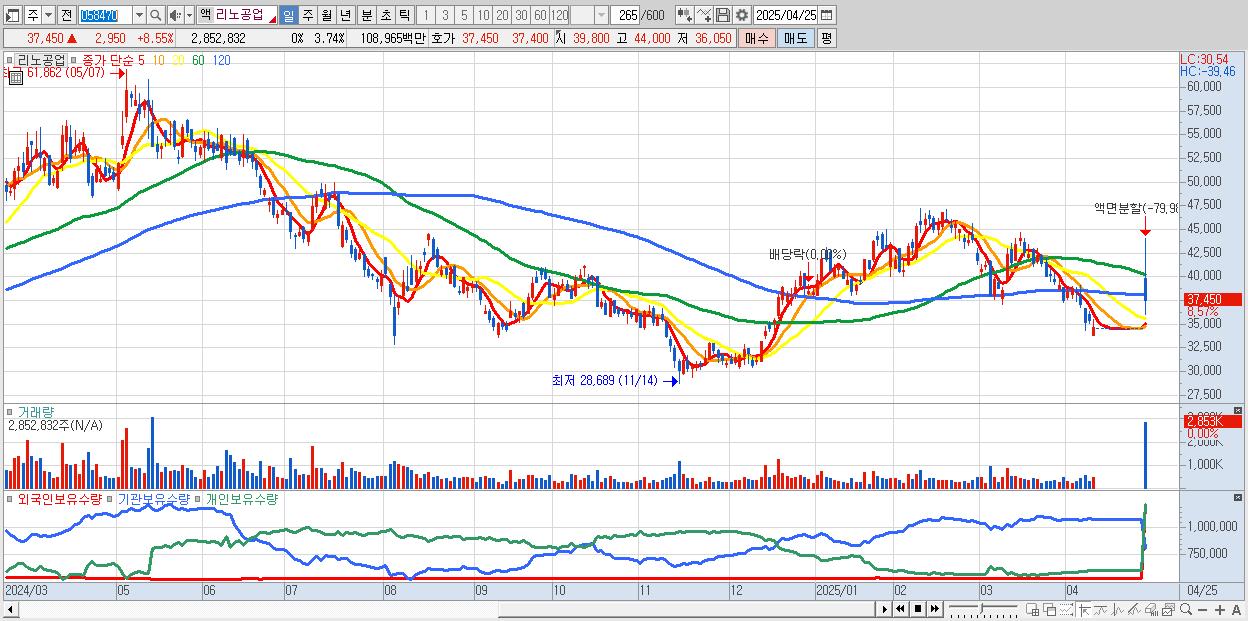The width and height of the screenshot is (1248, 621).
Task: Click the chart zoom slider handle
Action: (981, 608)
